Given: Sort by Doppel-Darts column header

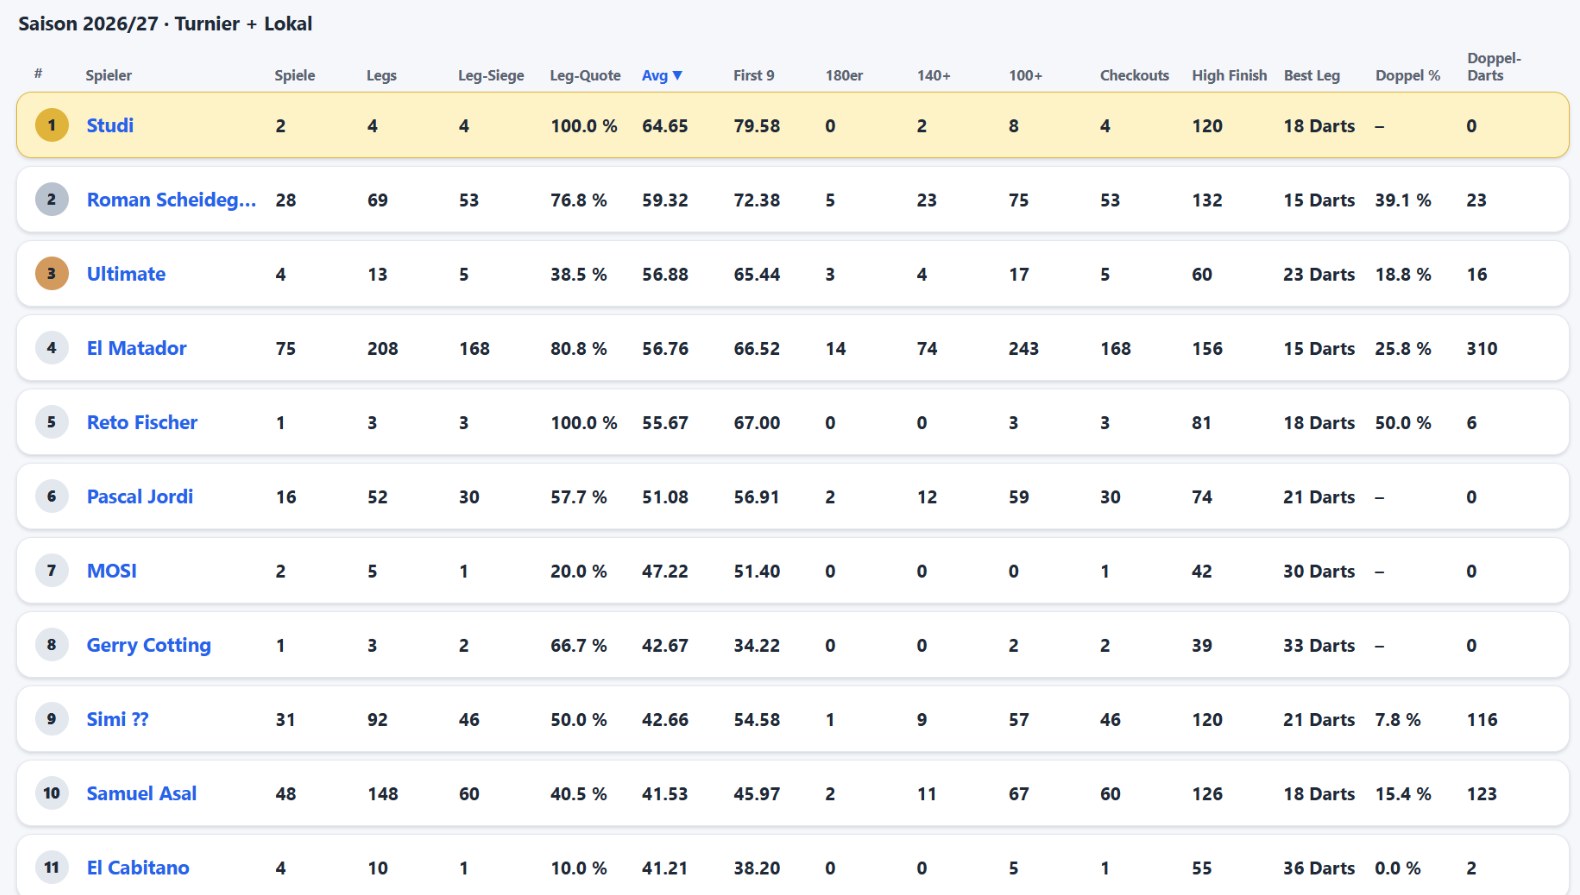Looking at the screenshot, I should [x=1494, y=67].
